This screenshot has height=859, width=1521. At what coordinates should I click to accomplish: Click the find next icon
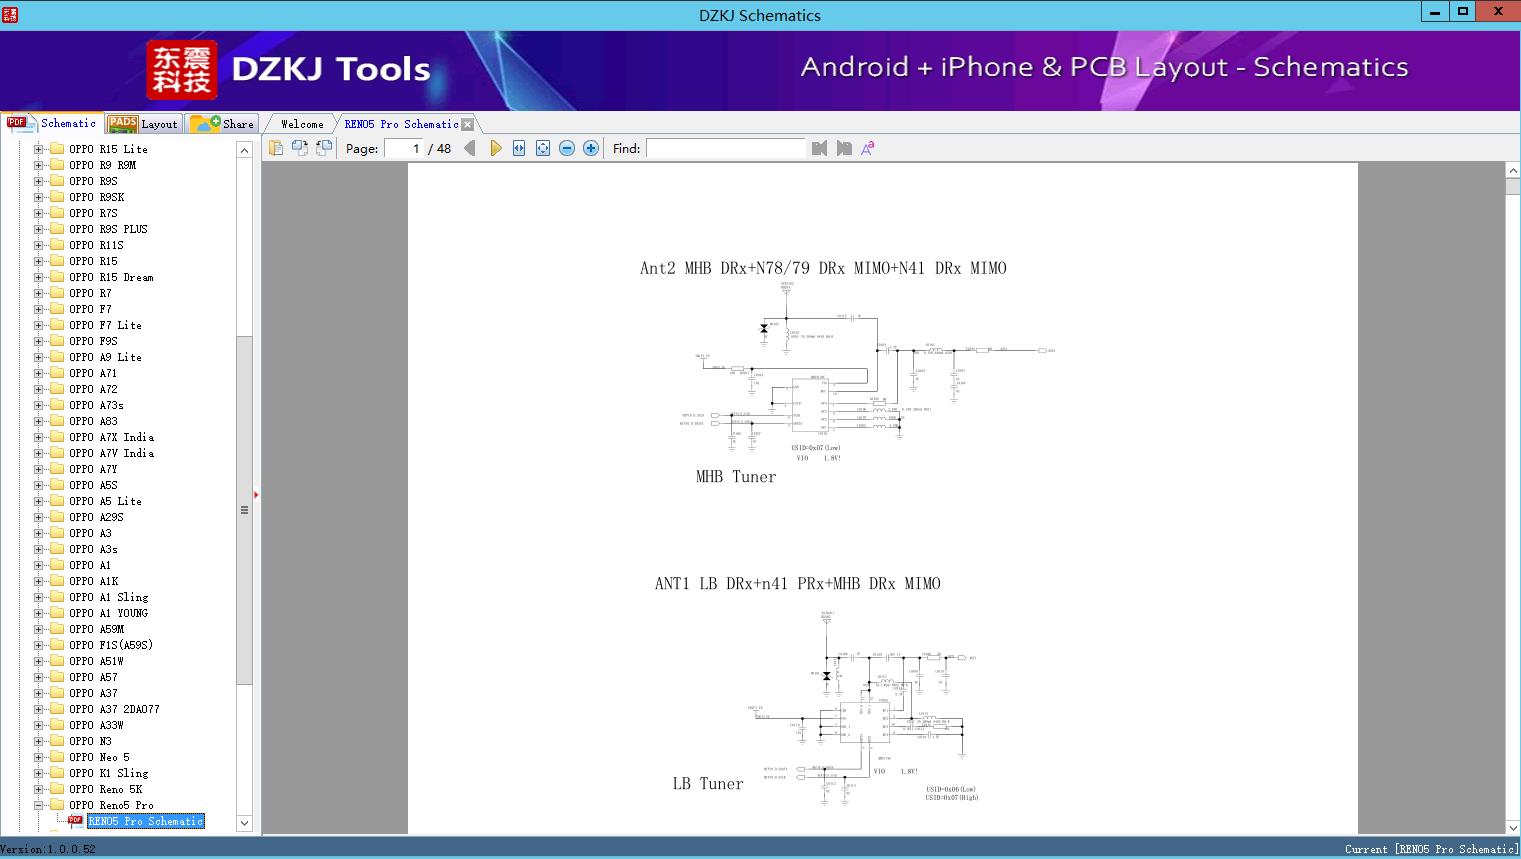(x=844, y=148)
